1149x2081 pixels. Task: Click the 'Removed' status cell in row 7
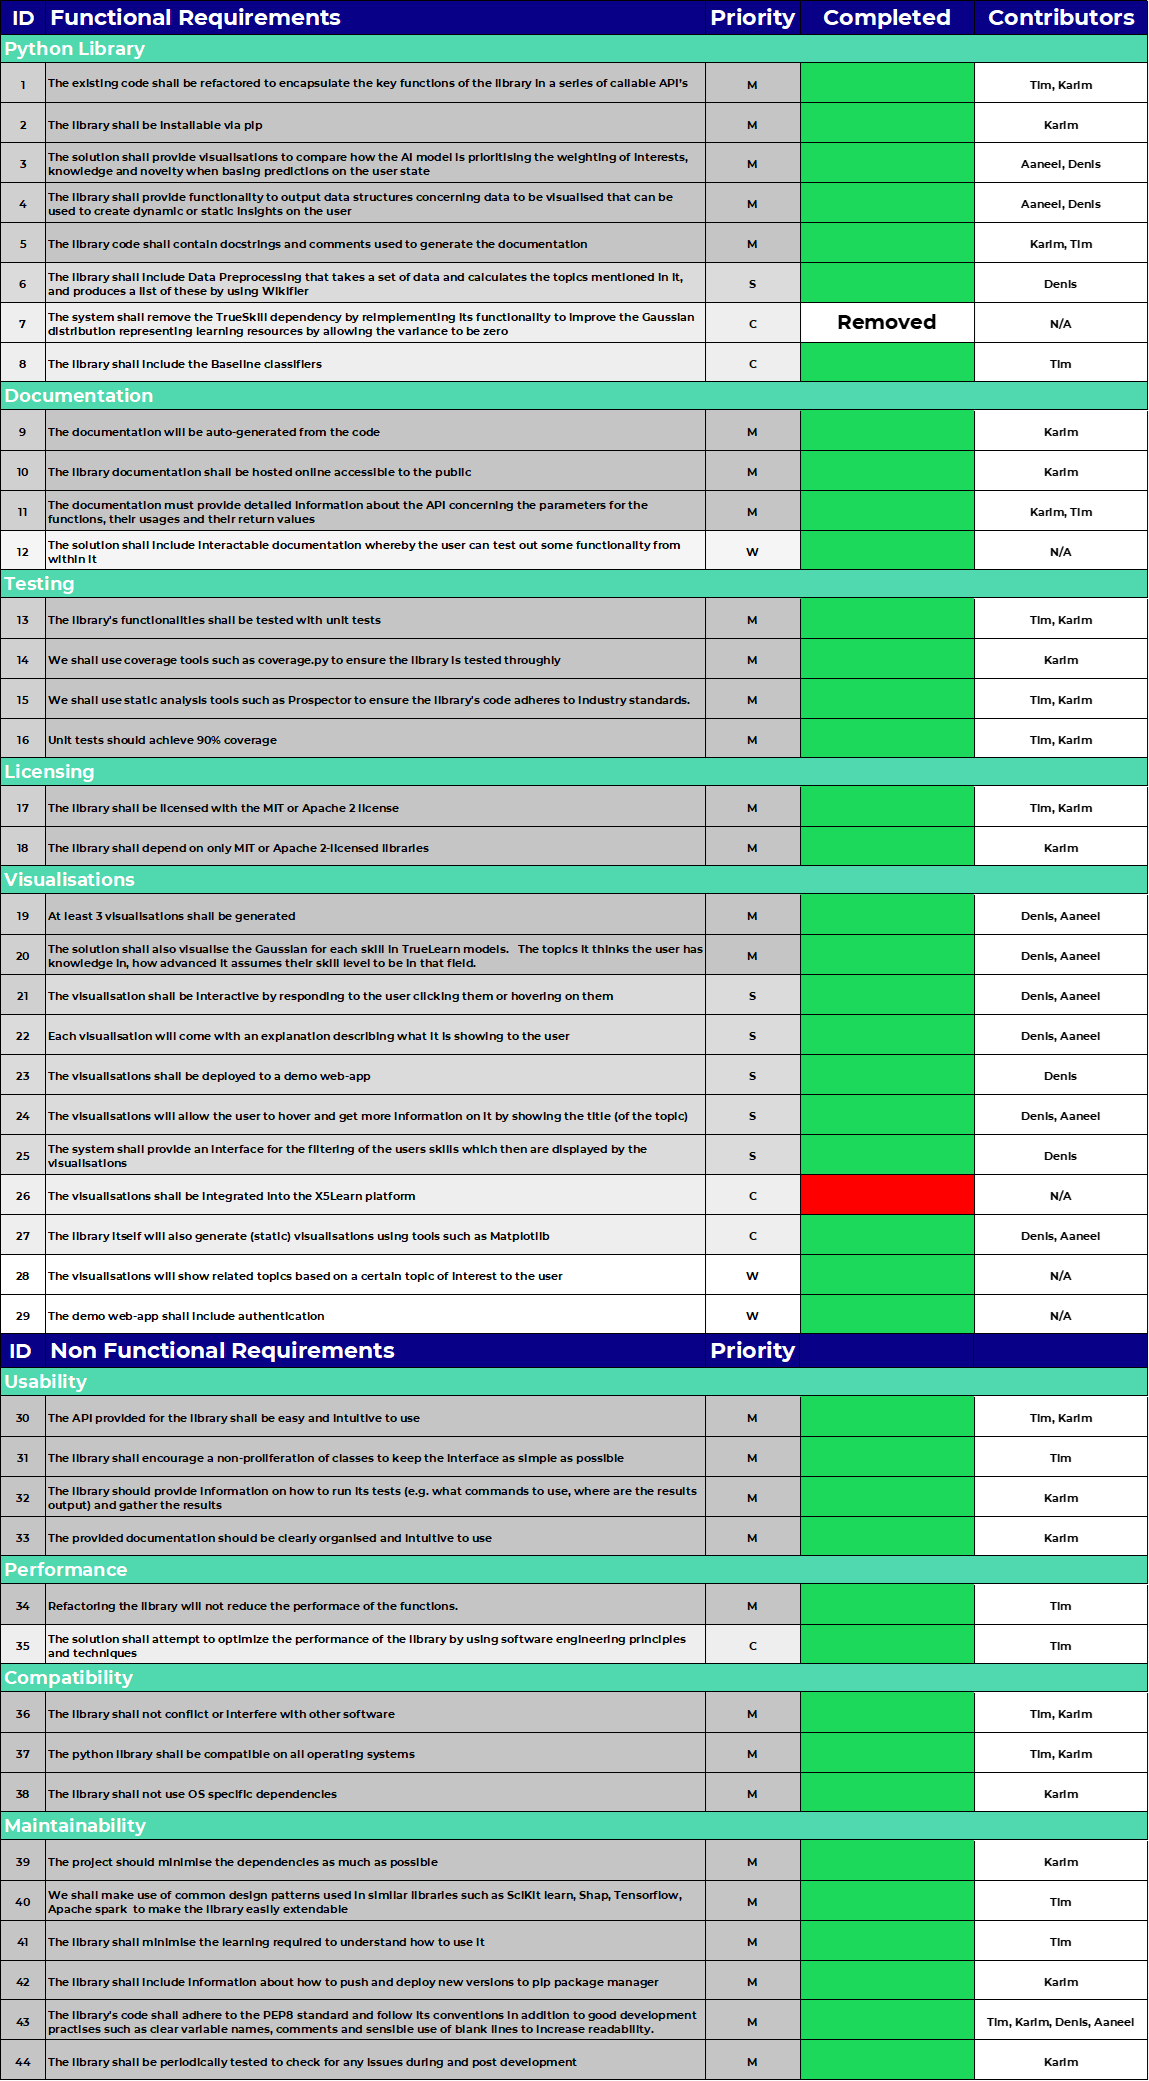click(887, 323)
